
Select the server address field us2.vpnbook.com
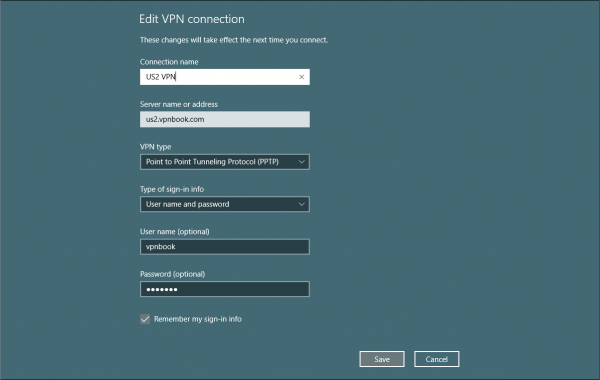click(x=225, y=119)
